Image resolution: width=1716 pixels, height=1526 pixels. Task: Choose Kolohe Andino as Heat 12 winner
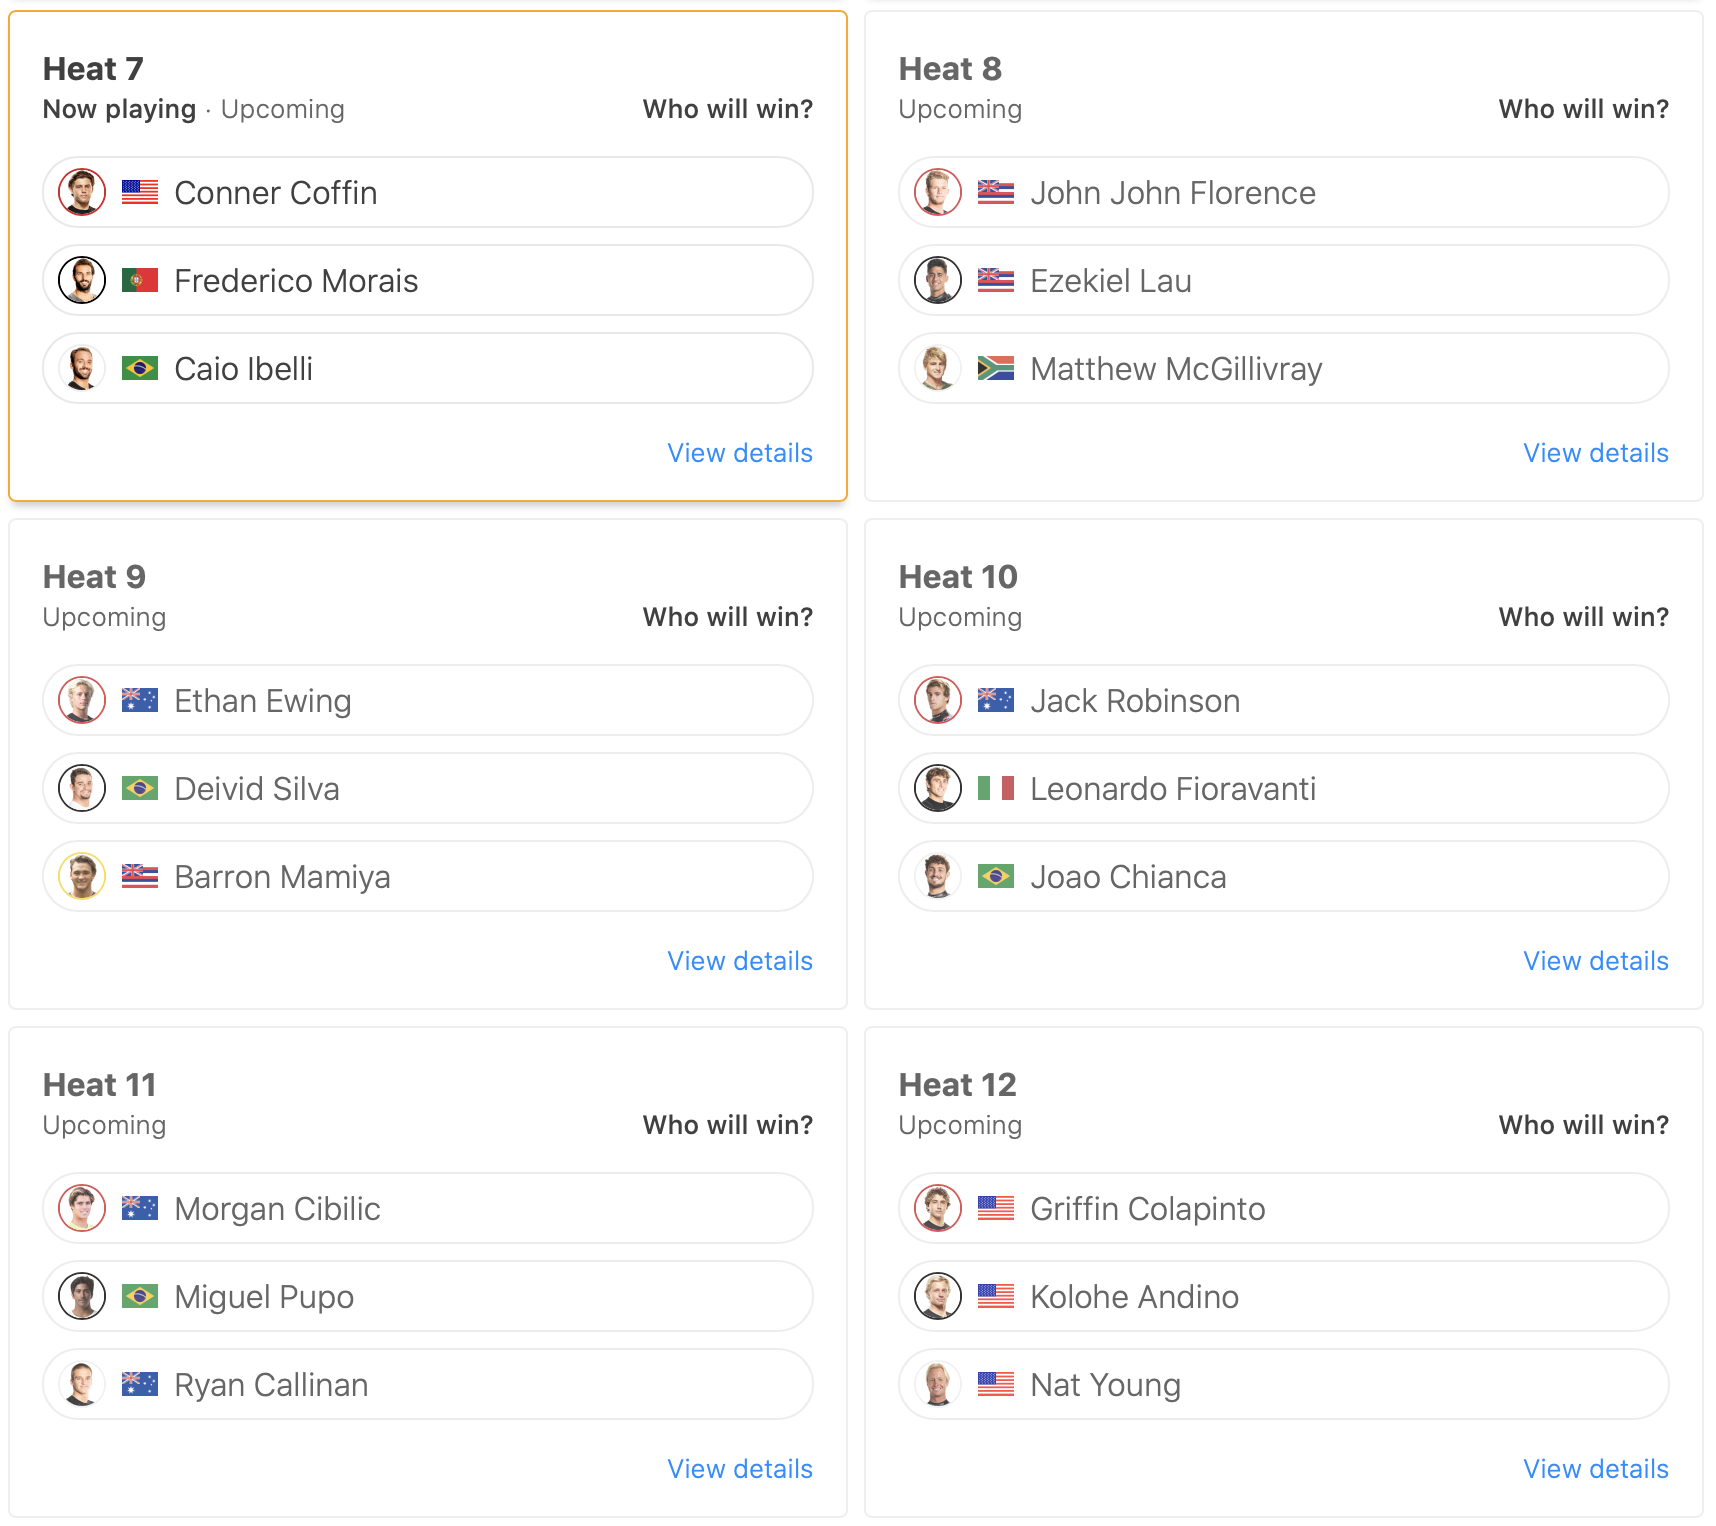(1284, 1296)
